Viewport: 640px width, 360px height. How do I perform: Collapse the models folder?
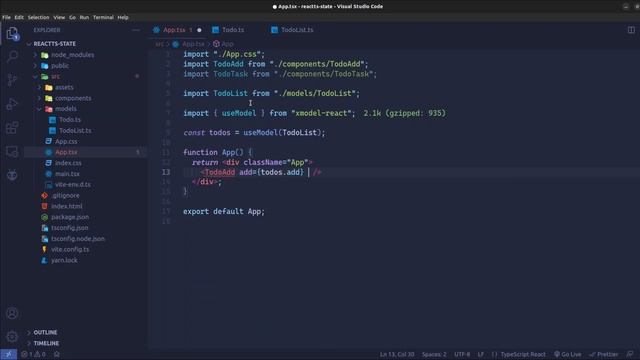tap(66, 109)
